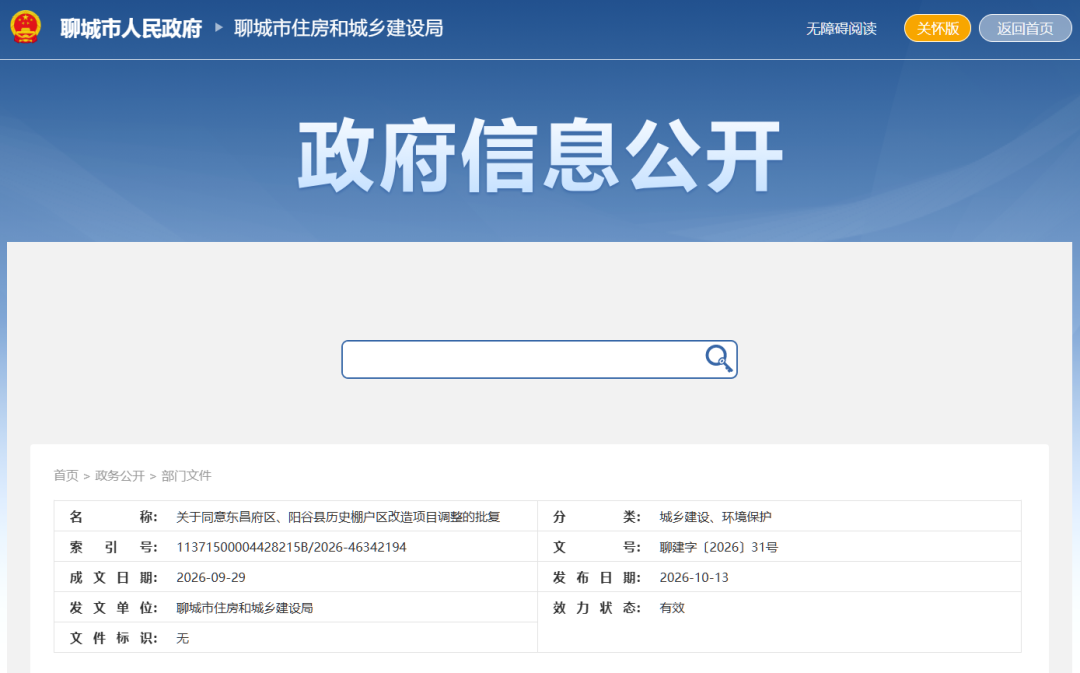
Task: Click the 文号 field label
Action: click(596, 547)
